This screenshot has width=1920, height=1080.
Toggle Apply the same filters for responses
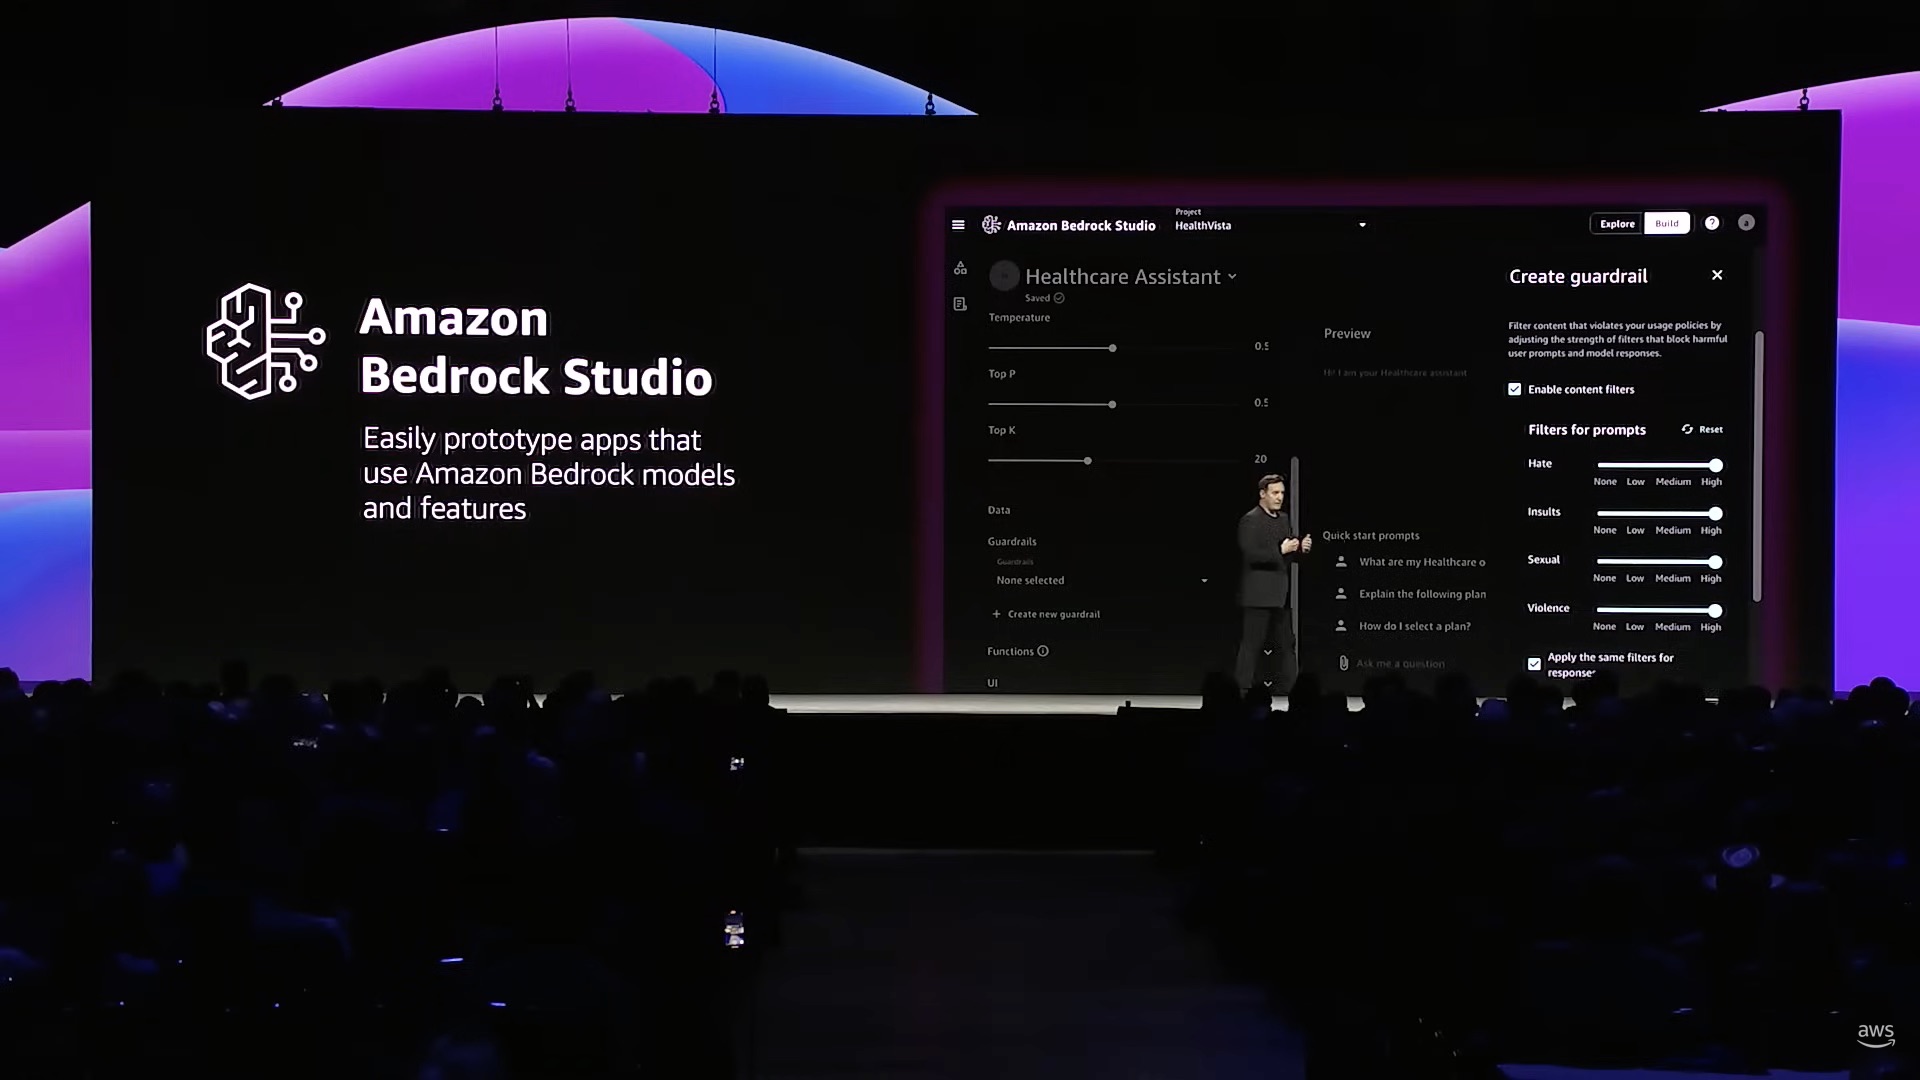click(x=1534, y=664)
